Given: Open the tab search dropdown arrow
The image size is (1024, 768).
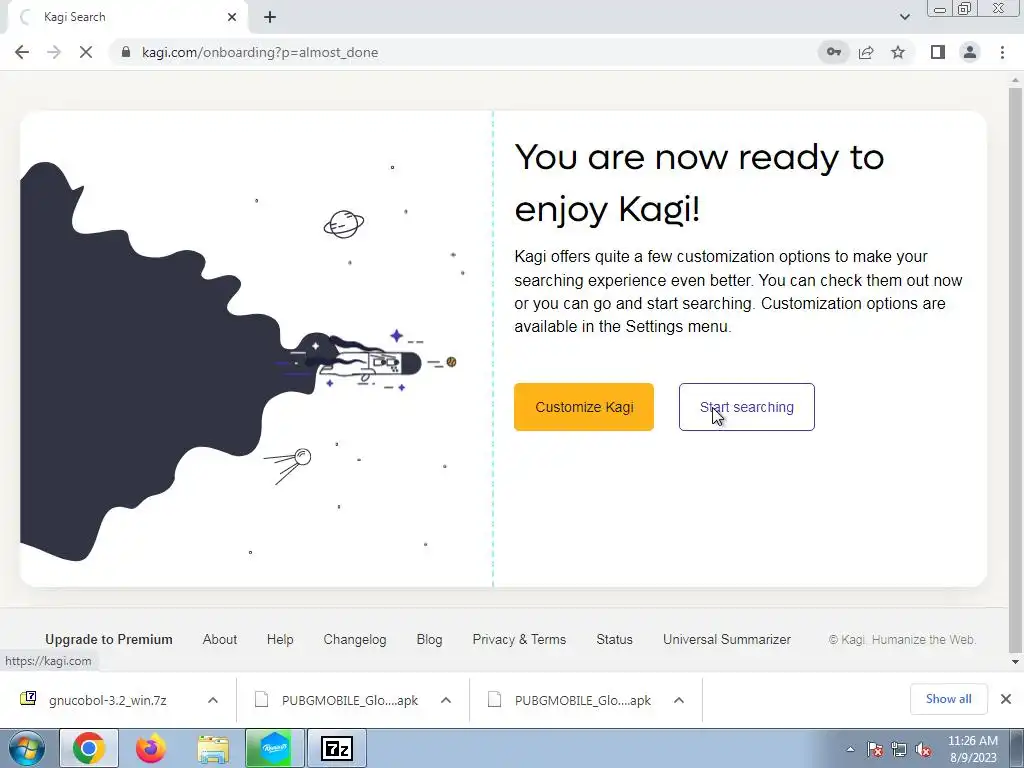Looking at the screenshot, I should click(904, 17).
